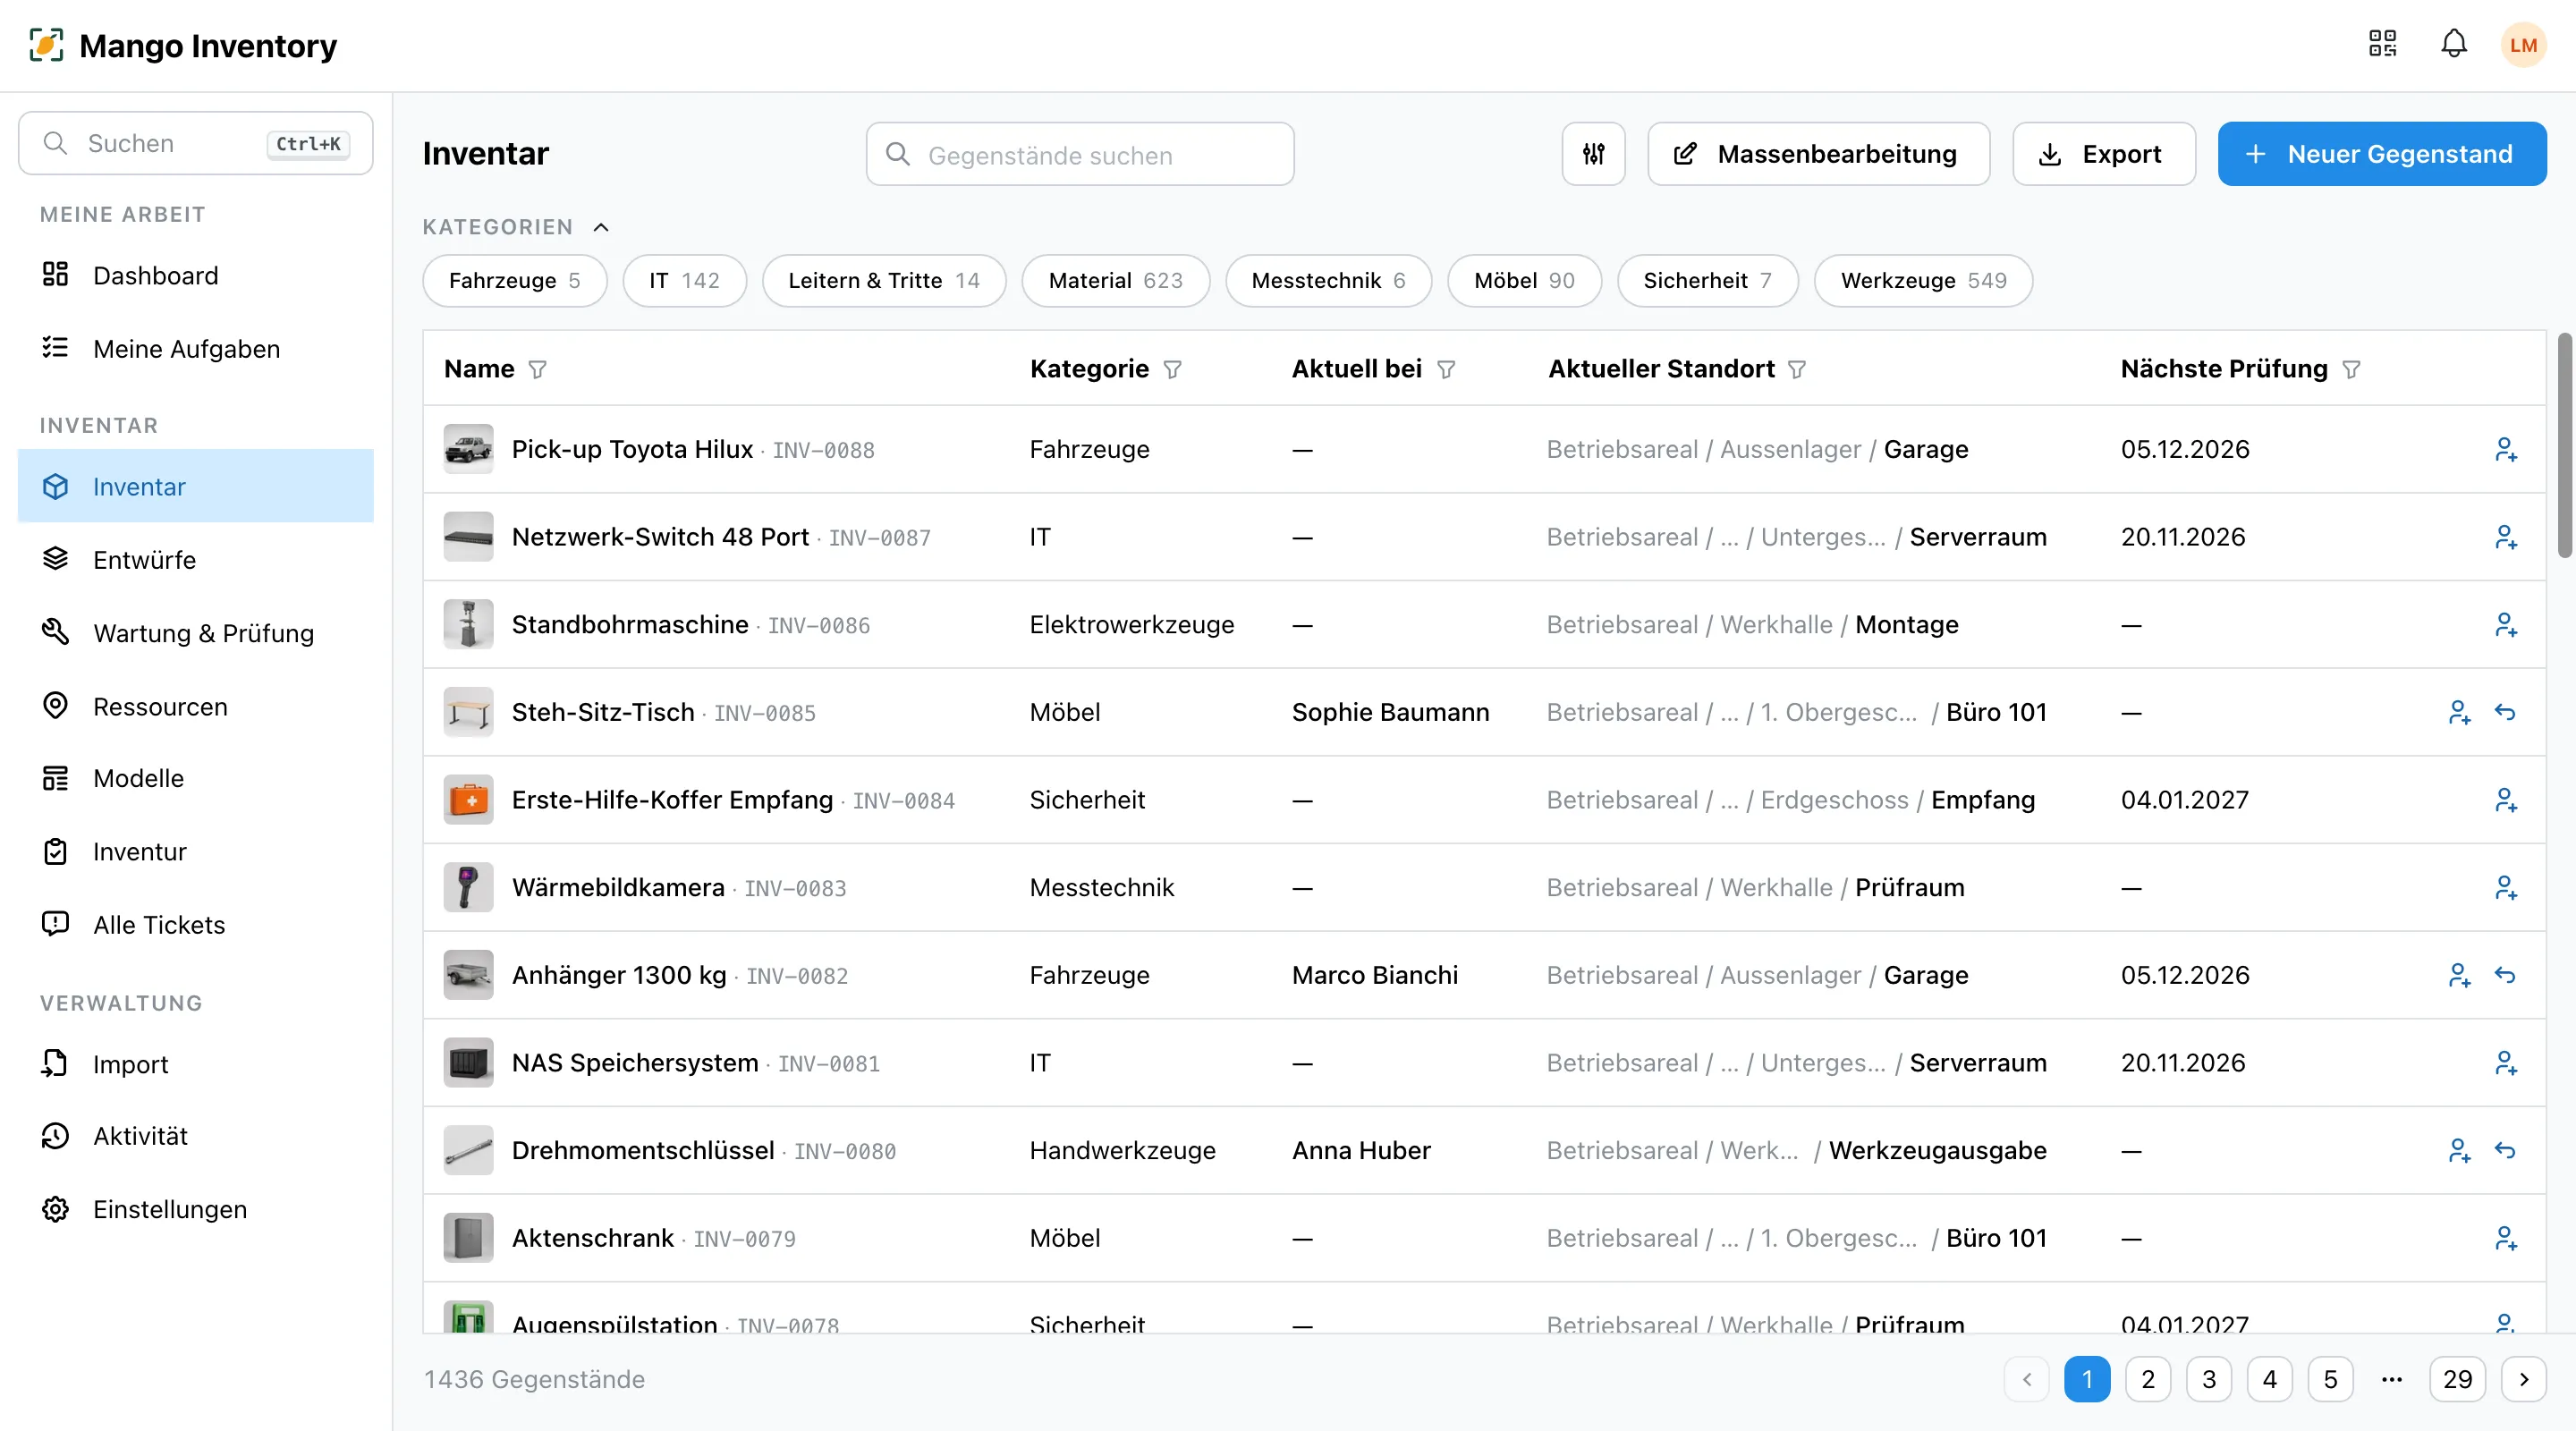Open the LM user avatar menu

tap(2523, 45)
